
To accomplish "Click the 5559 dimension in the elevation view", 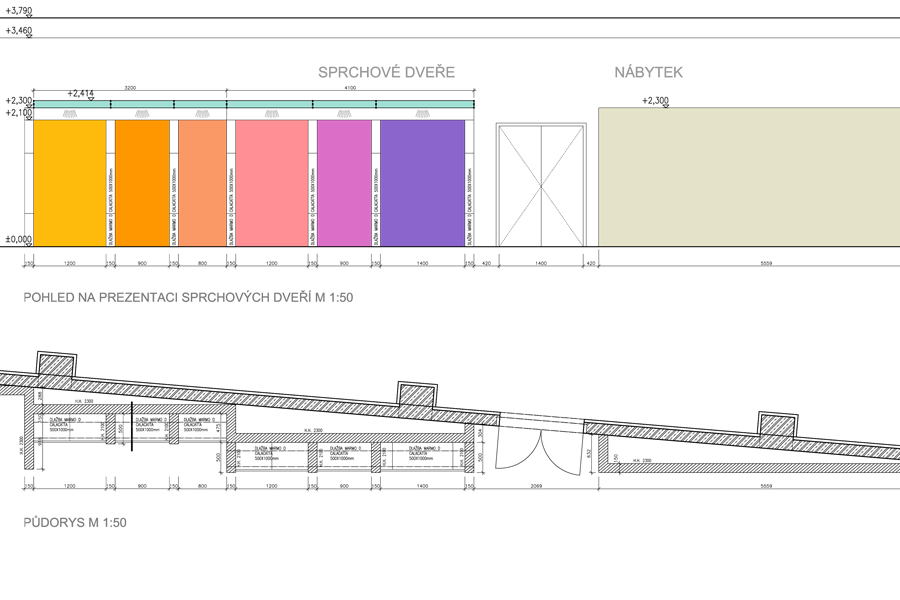I will [766, 264].
